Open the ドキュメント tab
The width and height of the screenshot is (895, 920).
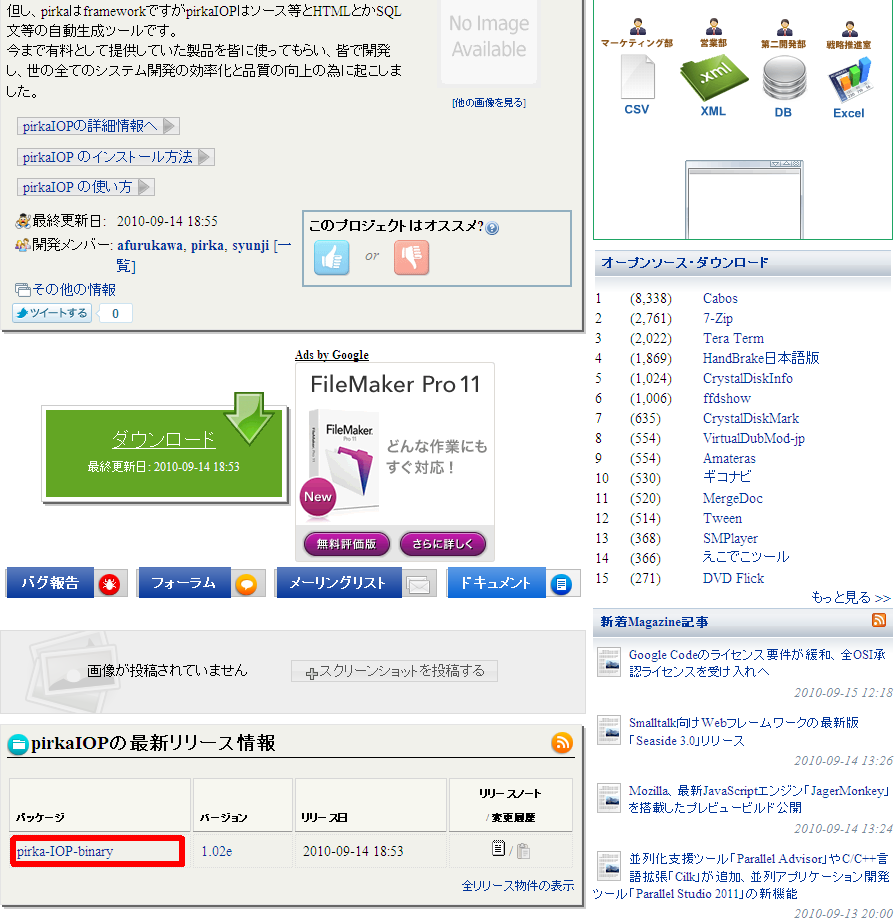pyautogui.click(x=510, y=583)
